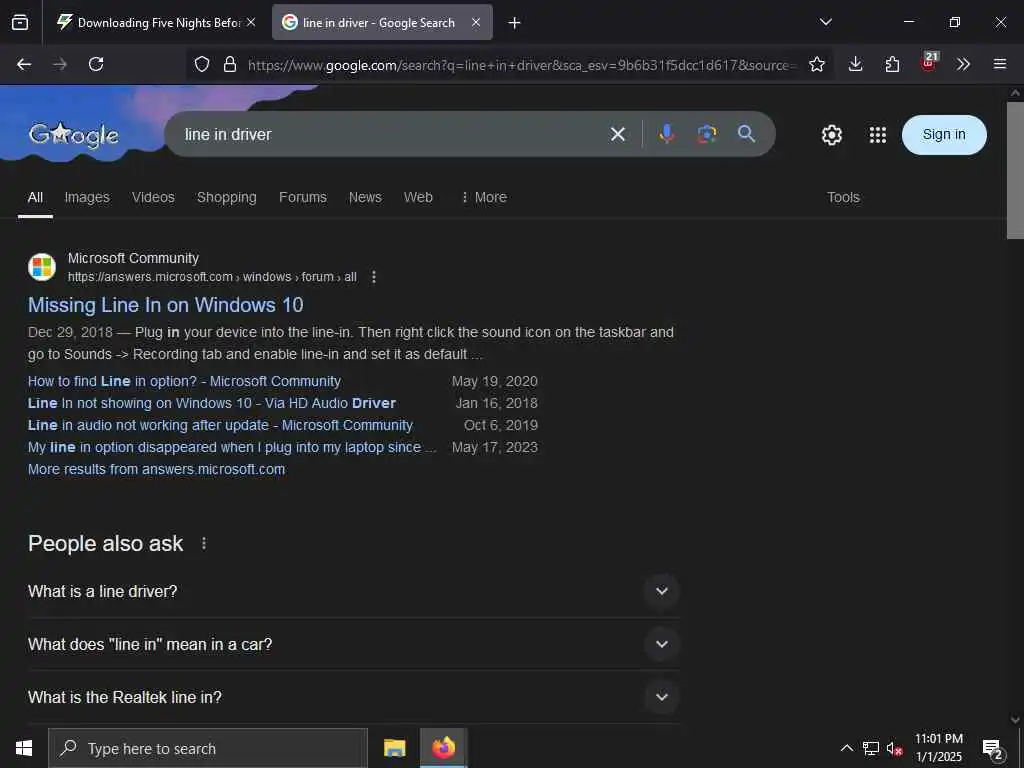Open the search Tools options
The width and height of the screenshot is (1024, 768).
coord(843,197)
